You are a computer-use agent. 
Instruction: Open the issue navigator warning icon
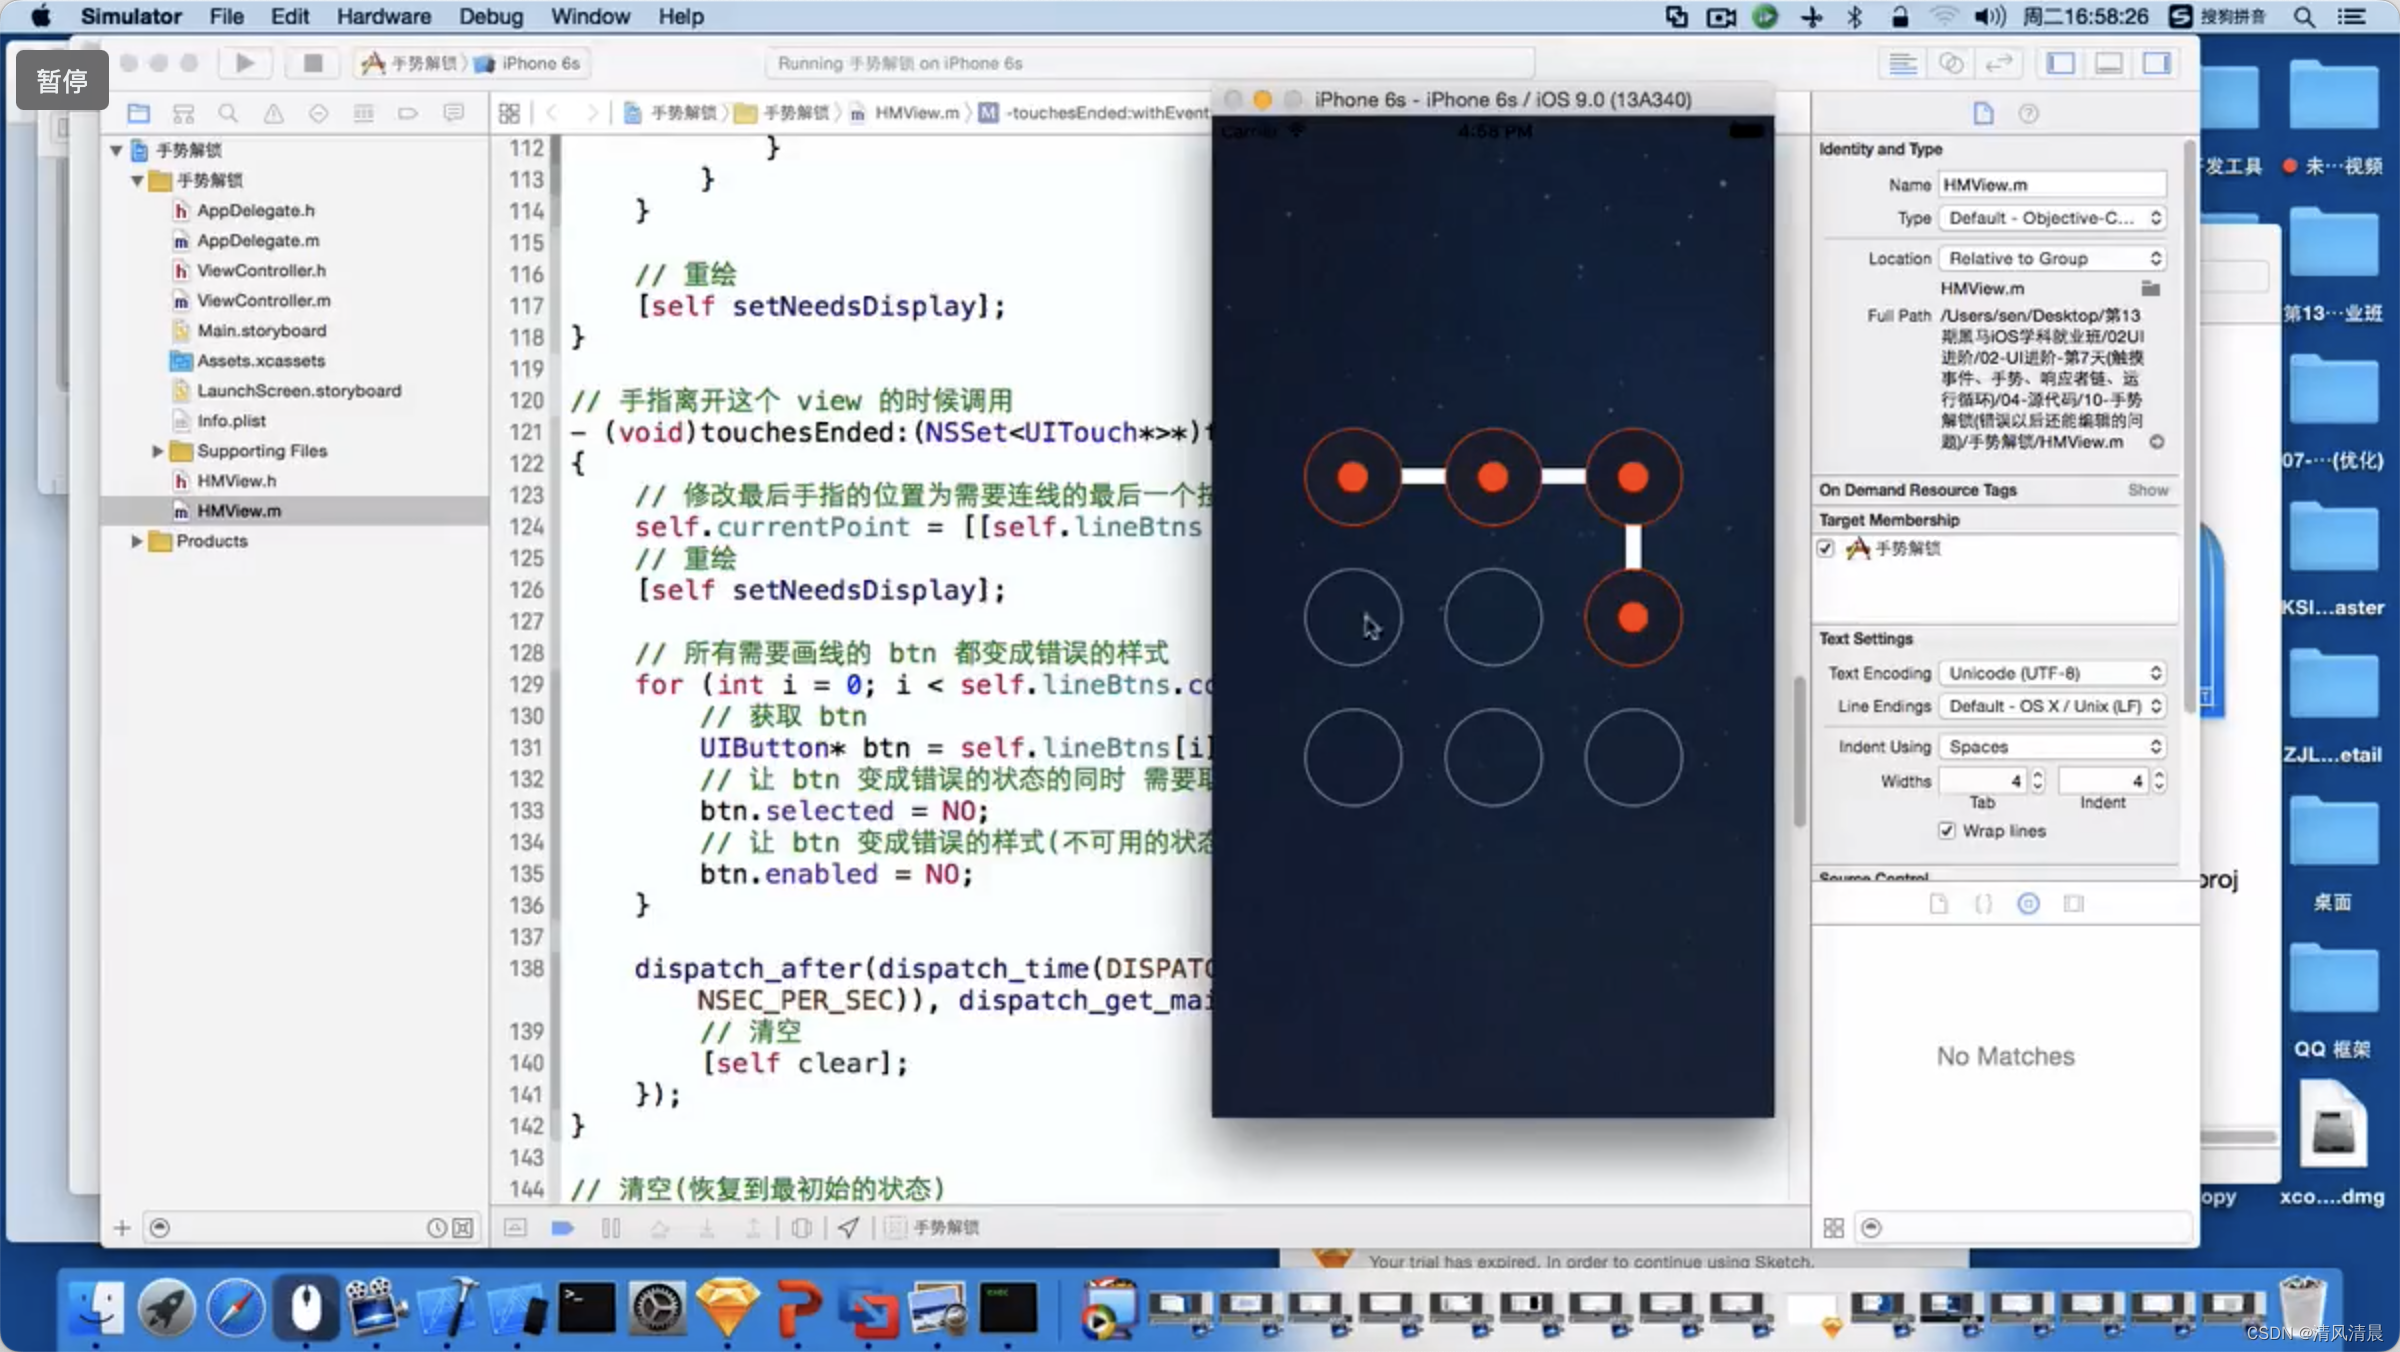pos(273,113)
